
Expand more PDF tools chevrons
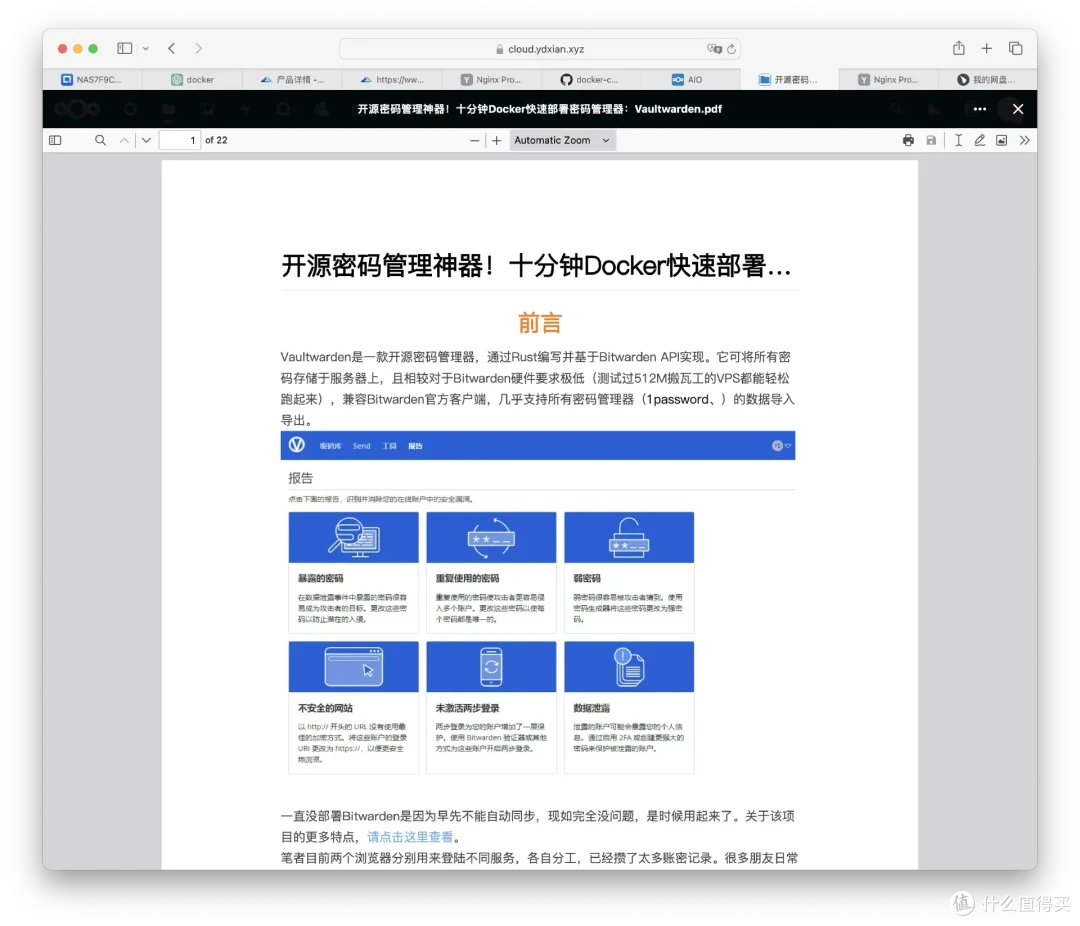[x=1025, y=141]
